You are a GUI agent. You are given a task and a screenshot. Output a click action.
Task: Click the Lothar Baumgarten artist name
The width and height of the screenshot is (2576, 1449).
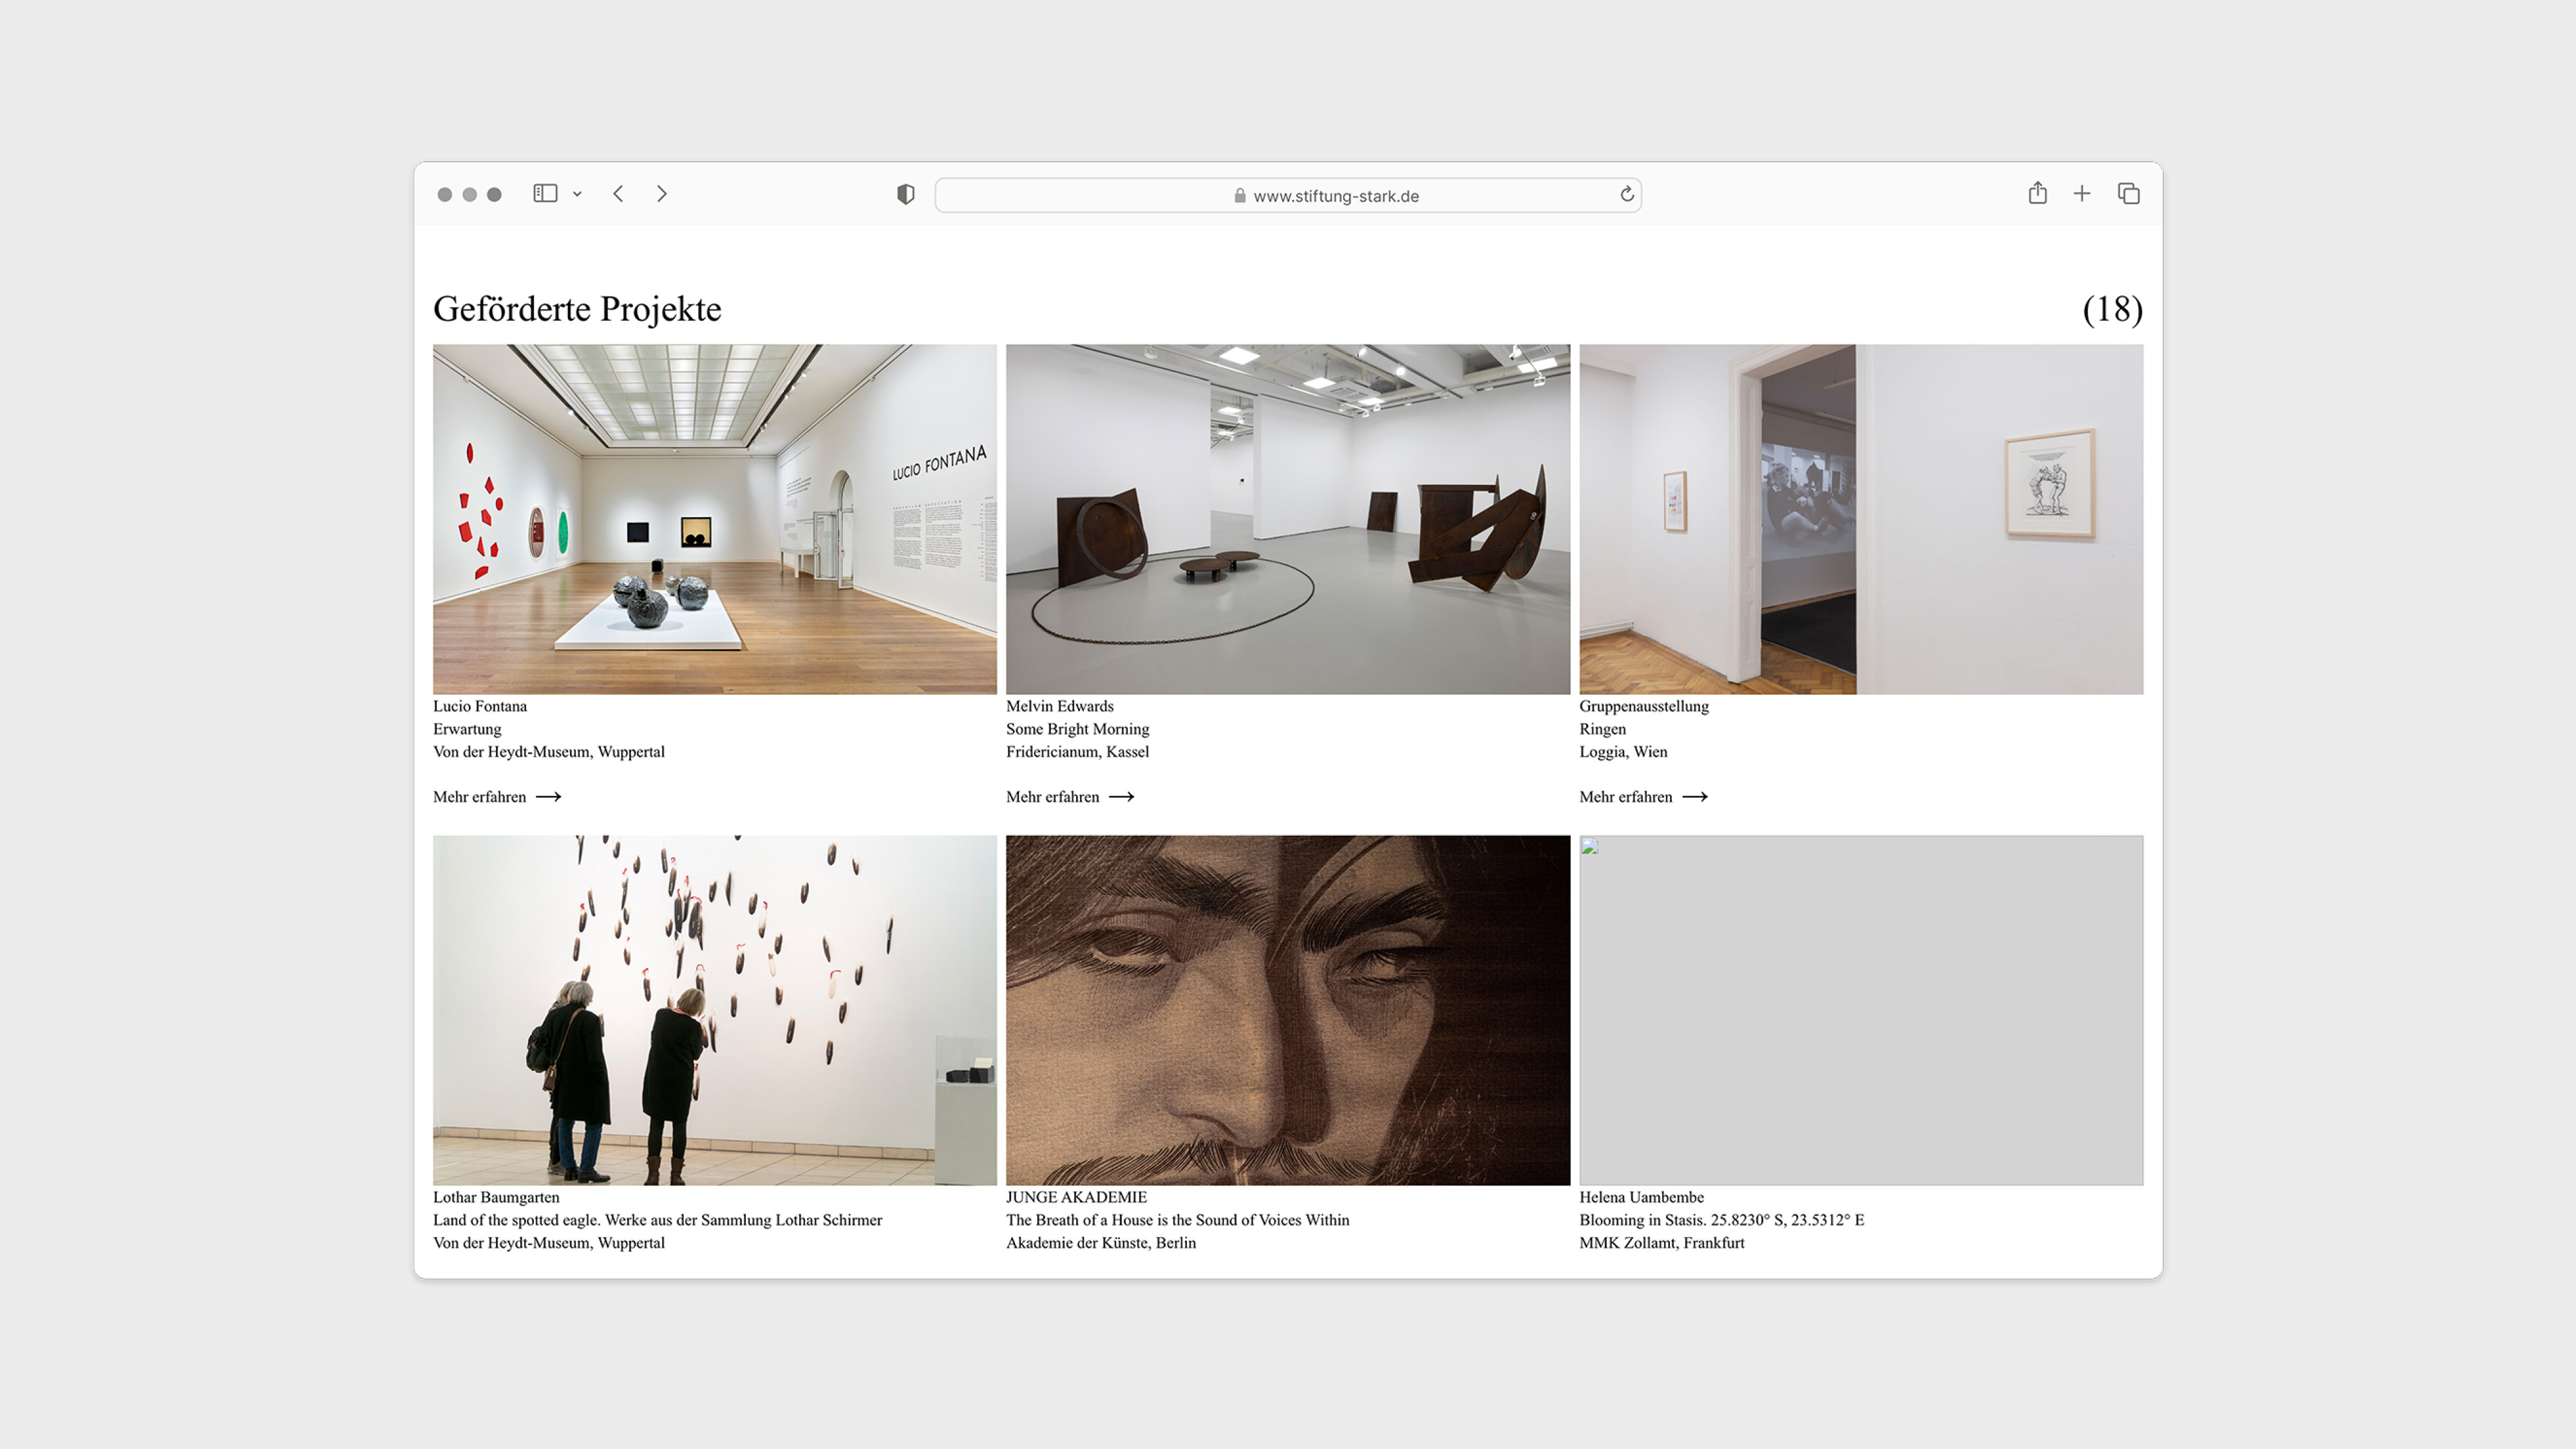coord(496,1197)
